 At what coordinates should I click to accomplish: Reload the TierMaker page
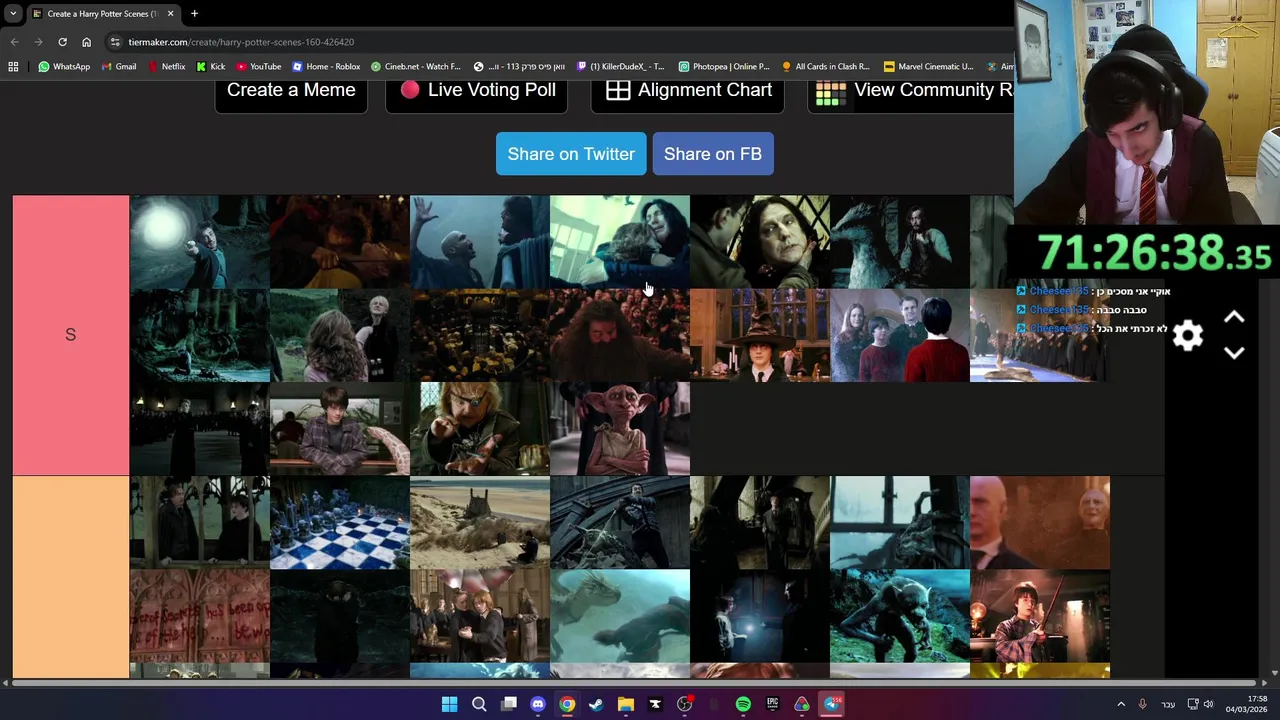coord(62,42)
